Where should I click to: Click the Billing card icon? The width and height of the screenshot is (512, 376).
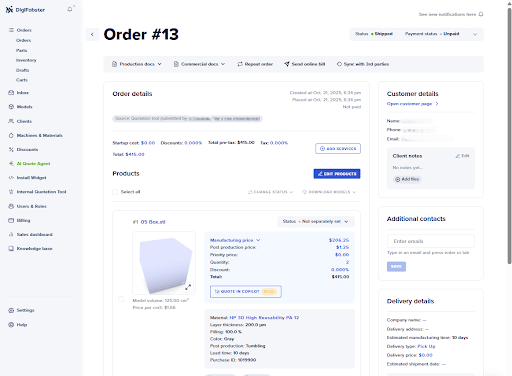click(11, 220)
